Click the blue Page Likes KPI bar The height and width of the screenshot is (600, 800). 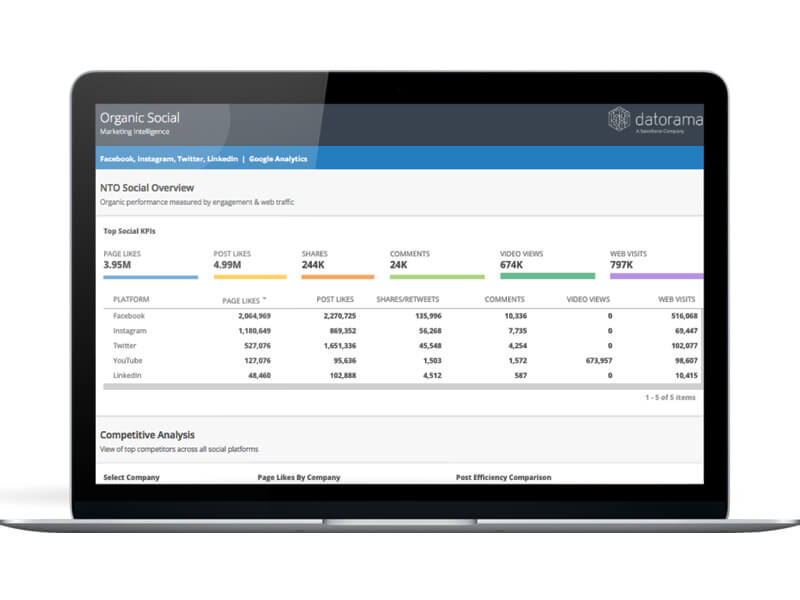pyautogui.click(x=150, y=276)
